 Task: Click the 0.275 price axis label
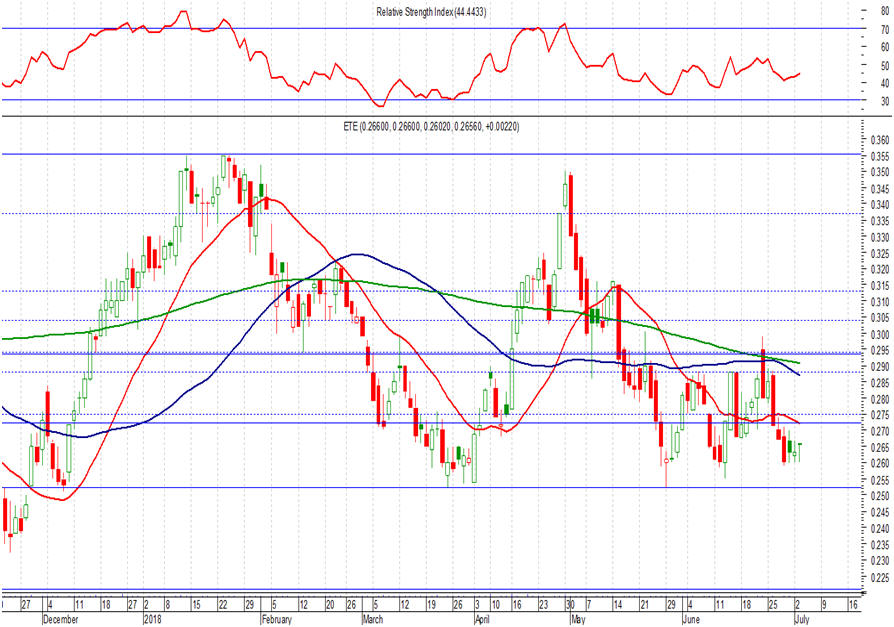(880, 415)
